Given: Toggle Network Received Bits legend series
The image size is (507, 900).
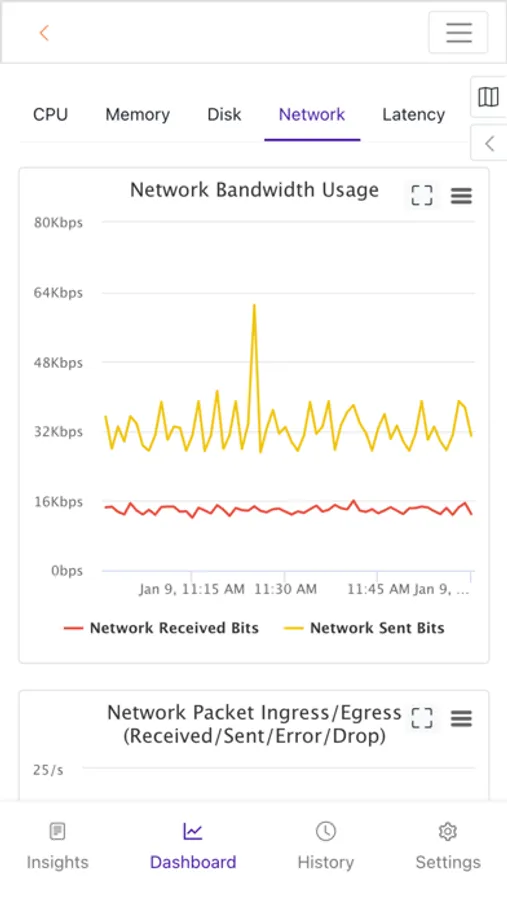Looking at the screenshot, I should coord(161,628).
